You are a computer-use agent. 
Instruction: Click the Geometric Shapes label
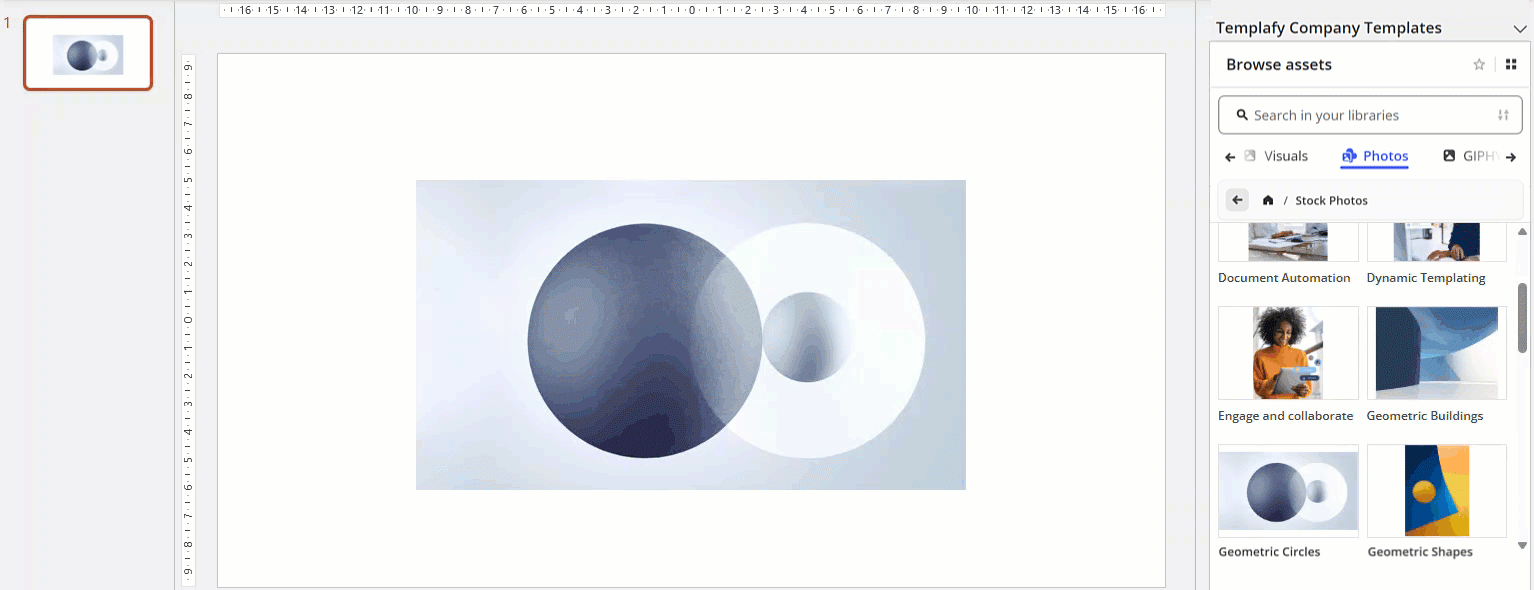pos(1420,552)
